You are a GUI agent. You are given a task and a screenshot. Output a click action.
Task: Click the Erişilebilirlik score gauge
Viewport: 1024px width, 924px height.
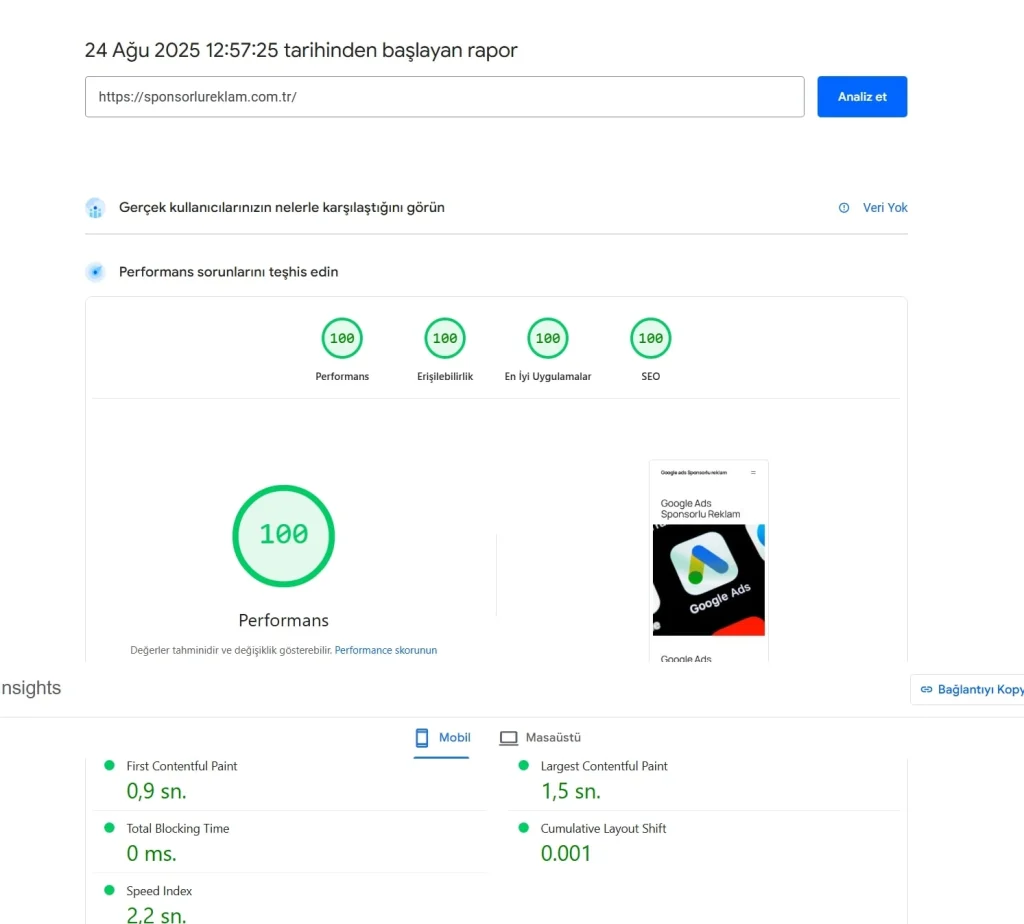click(444, 338)
